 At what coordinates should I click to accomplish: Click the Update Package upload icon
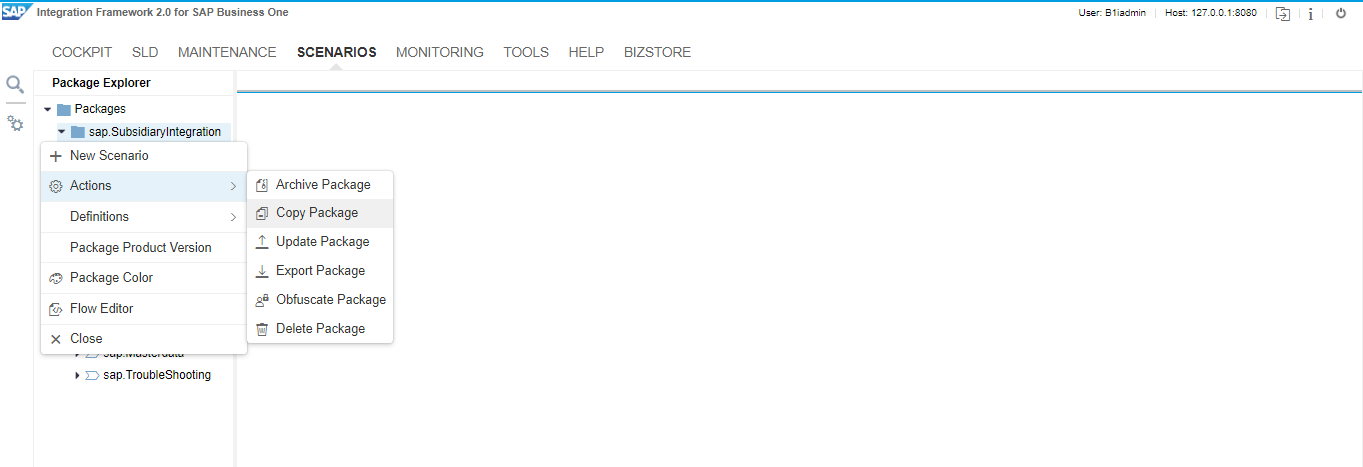point(262,242)
